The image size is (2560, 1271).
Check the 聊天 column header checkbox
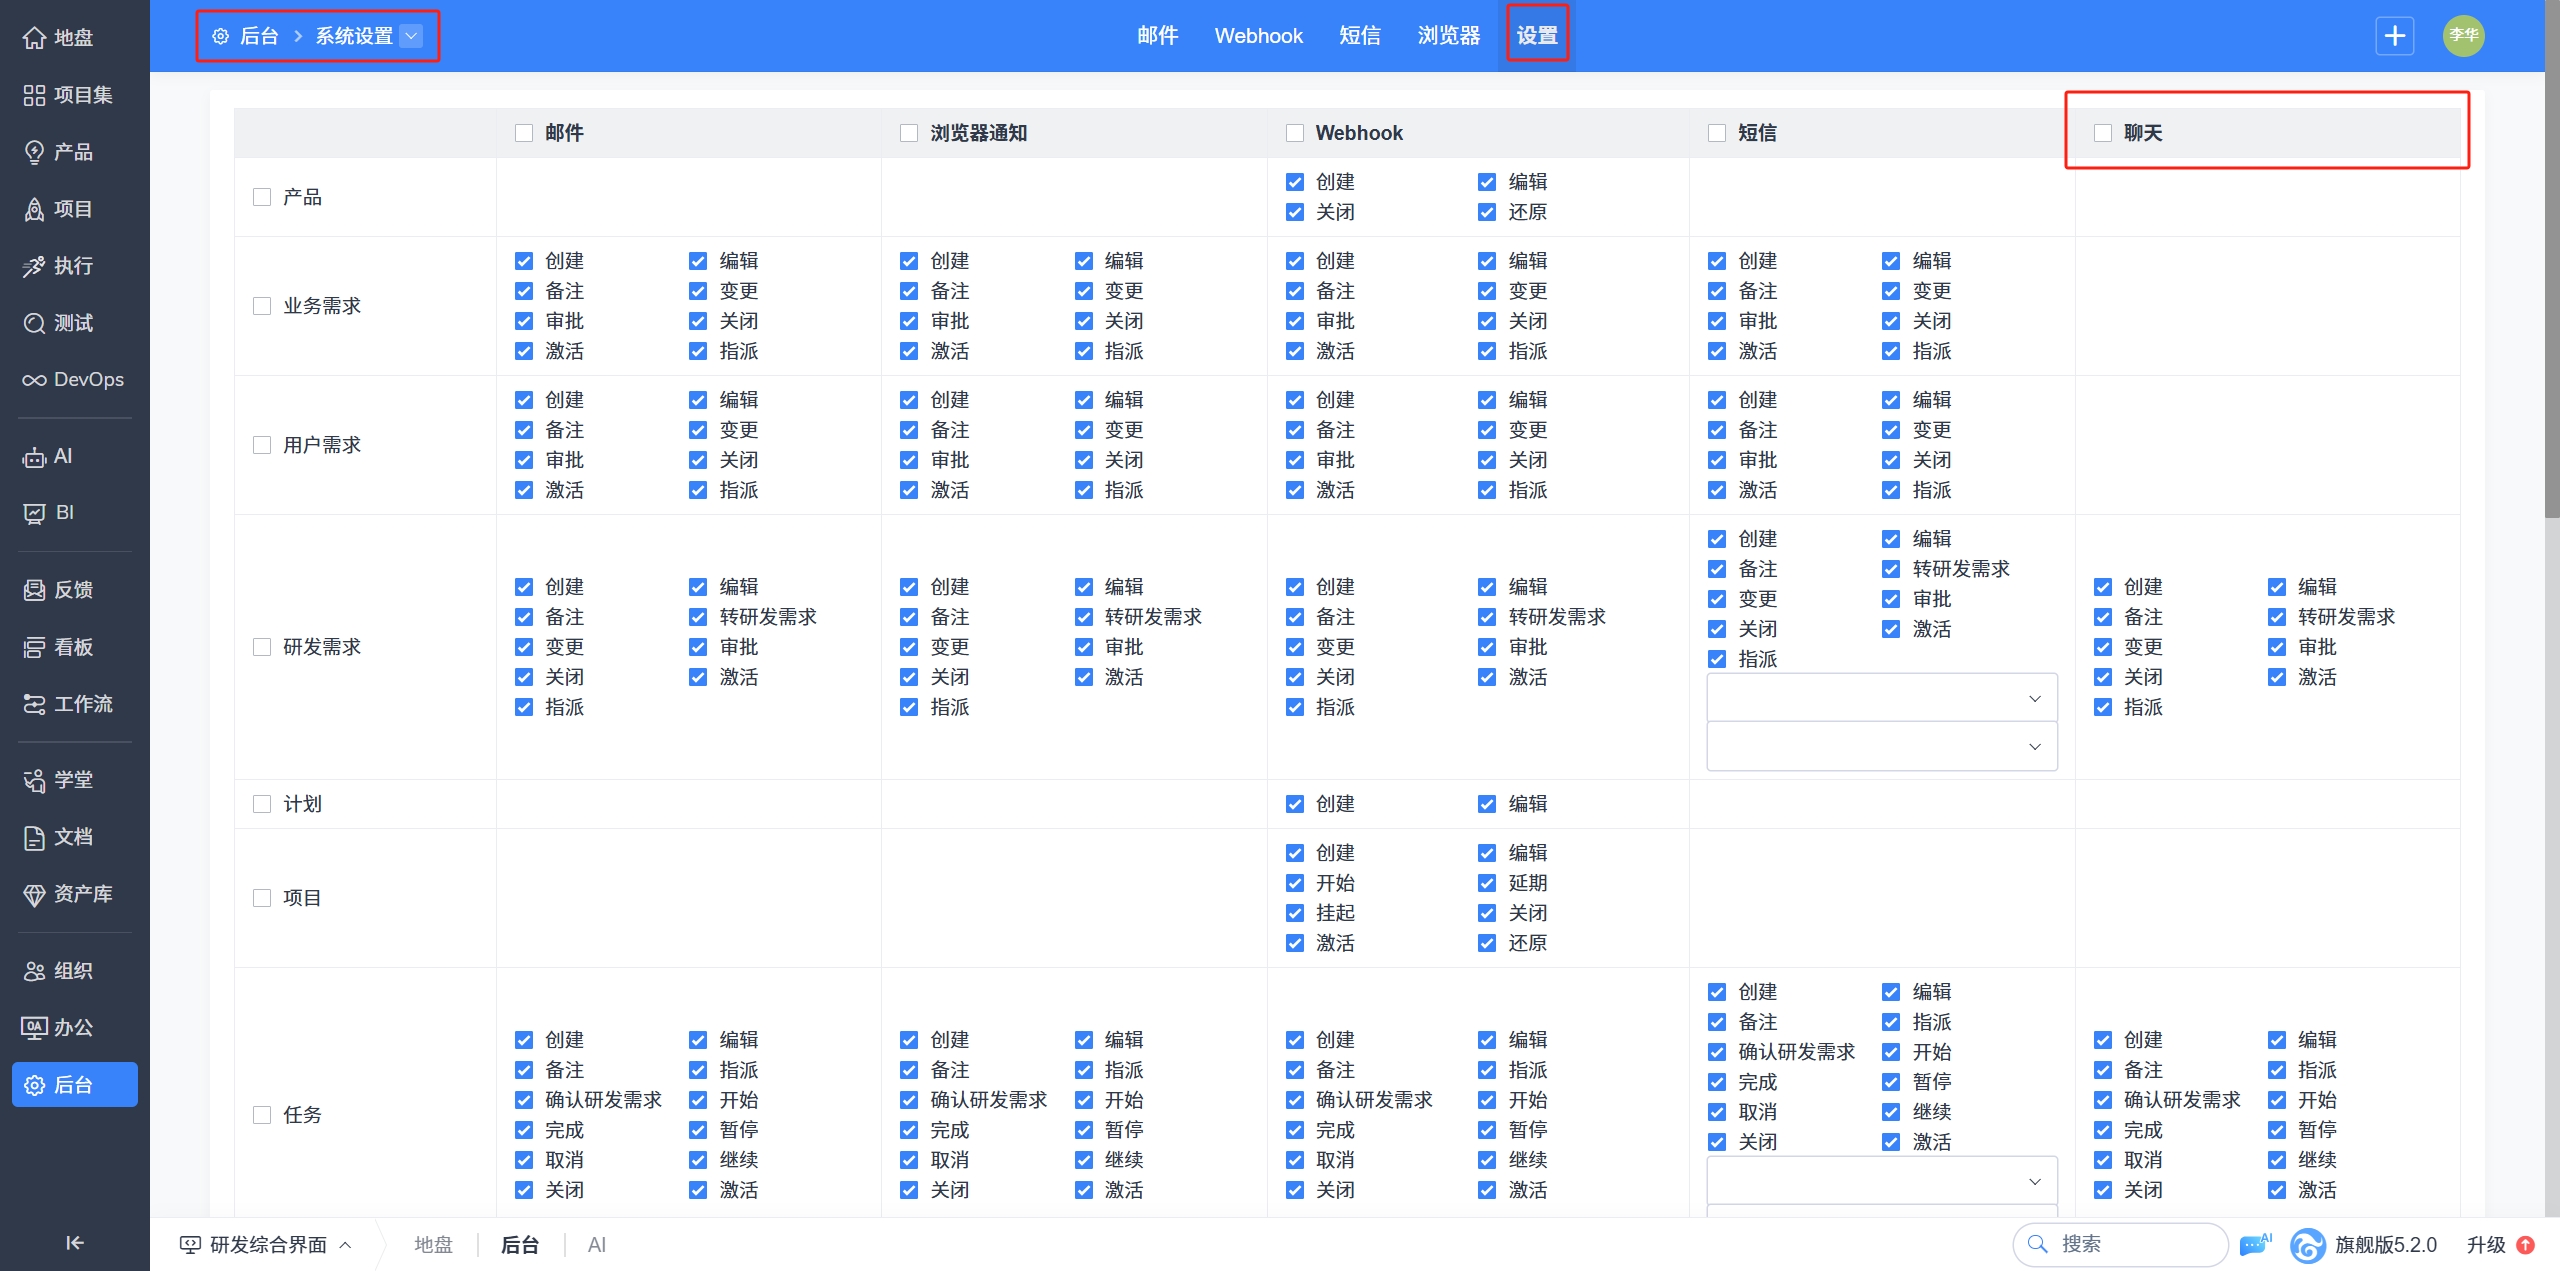pyautogui.click(x=2102, y=133)
